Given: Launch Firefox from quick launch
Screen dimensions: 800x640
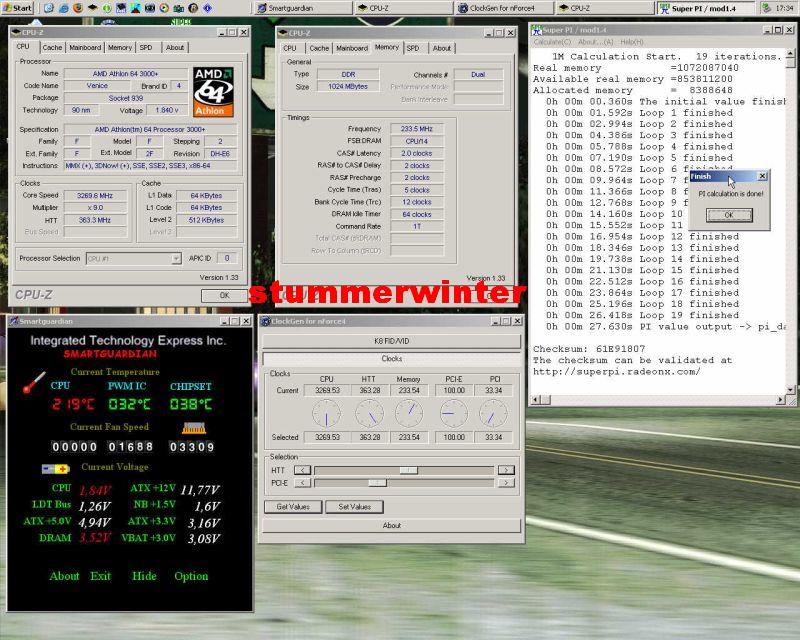Looking at the screenshot, I should 78,8.
